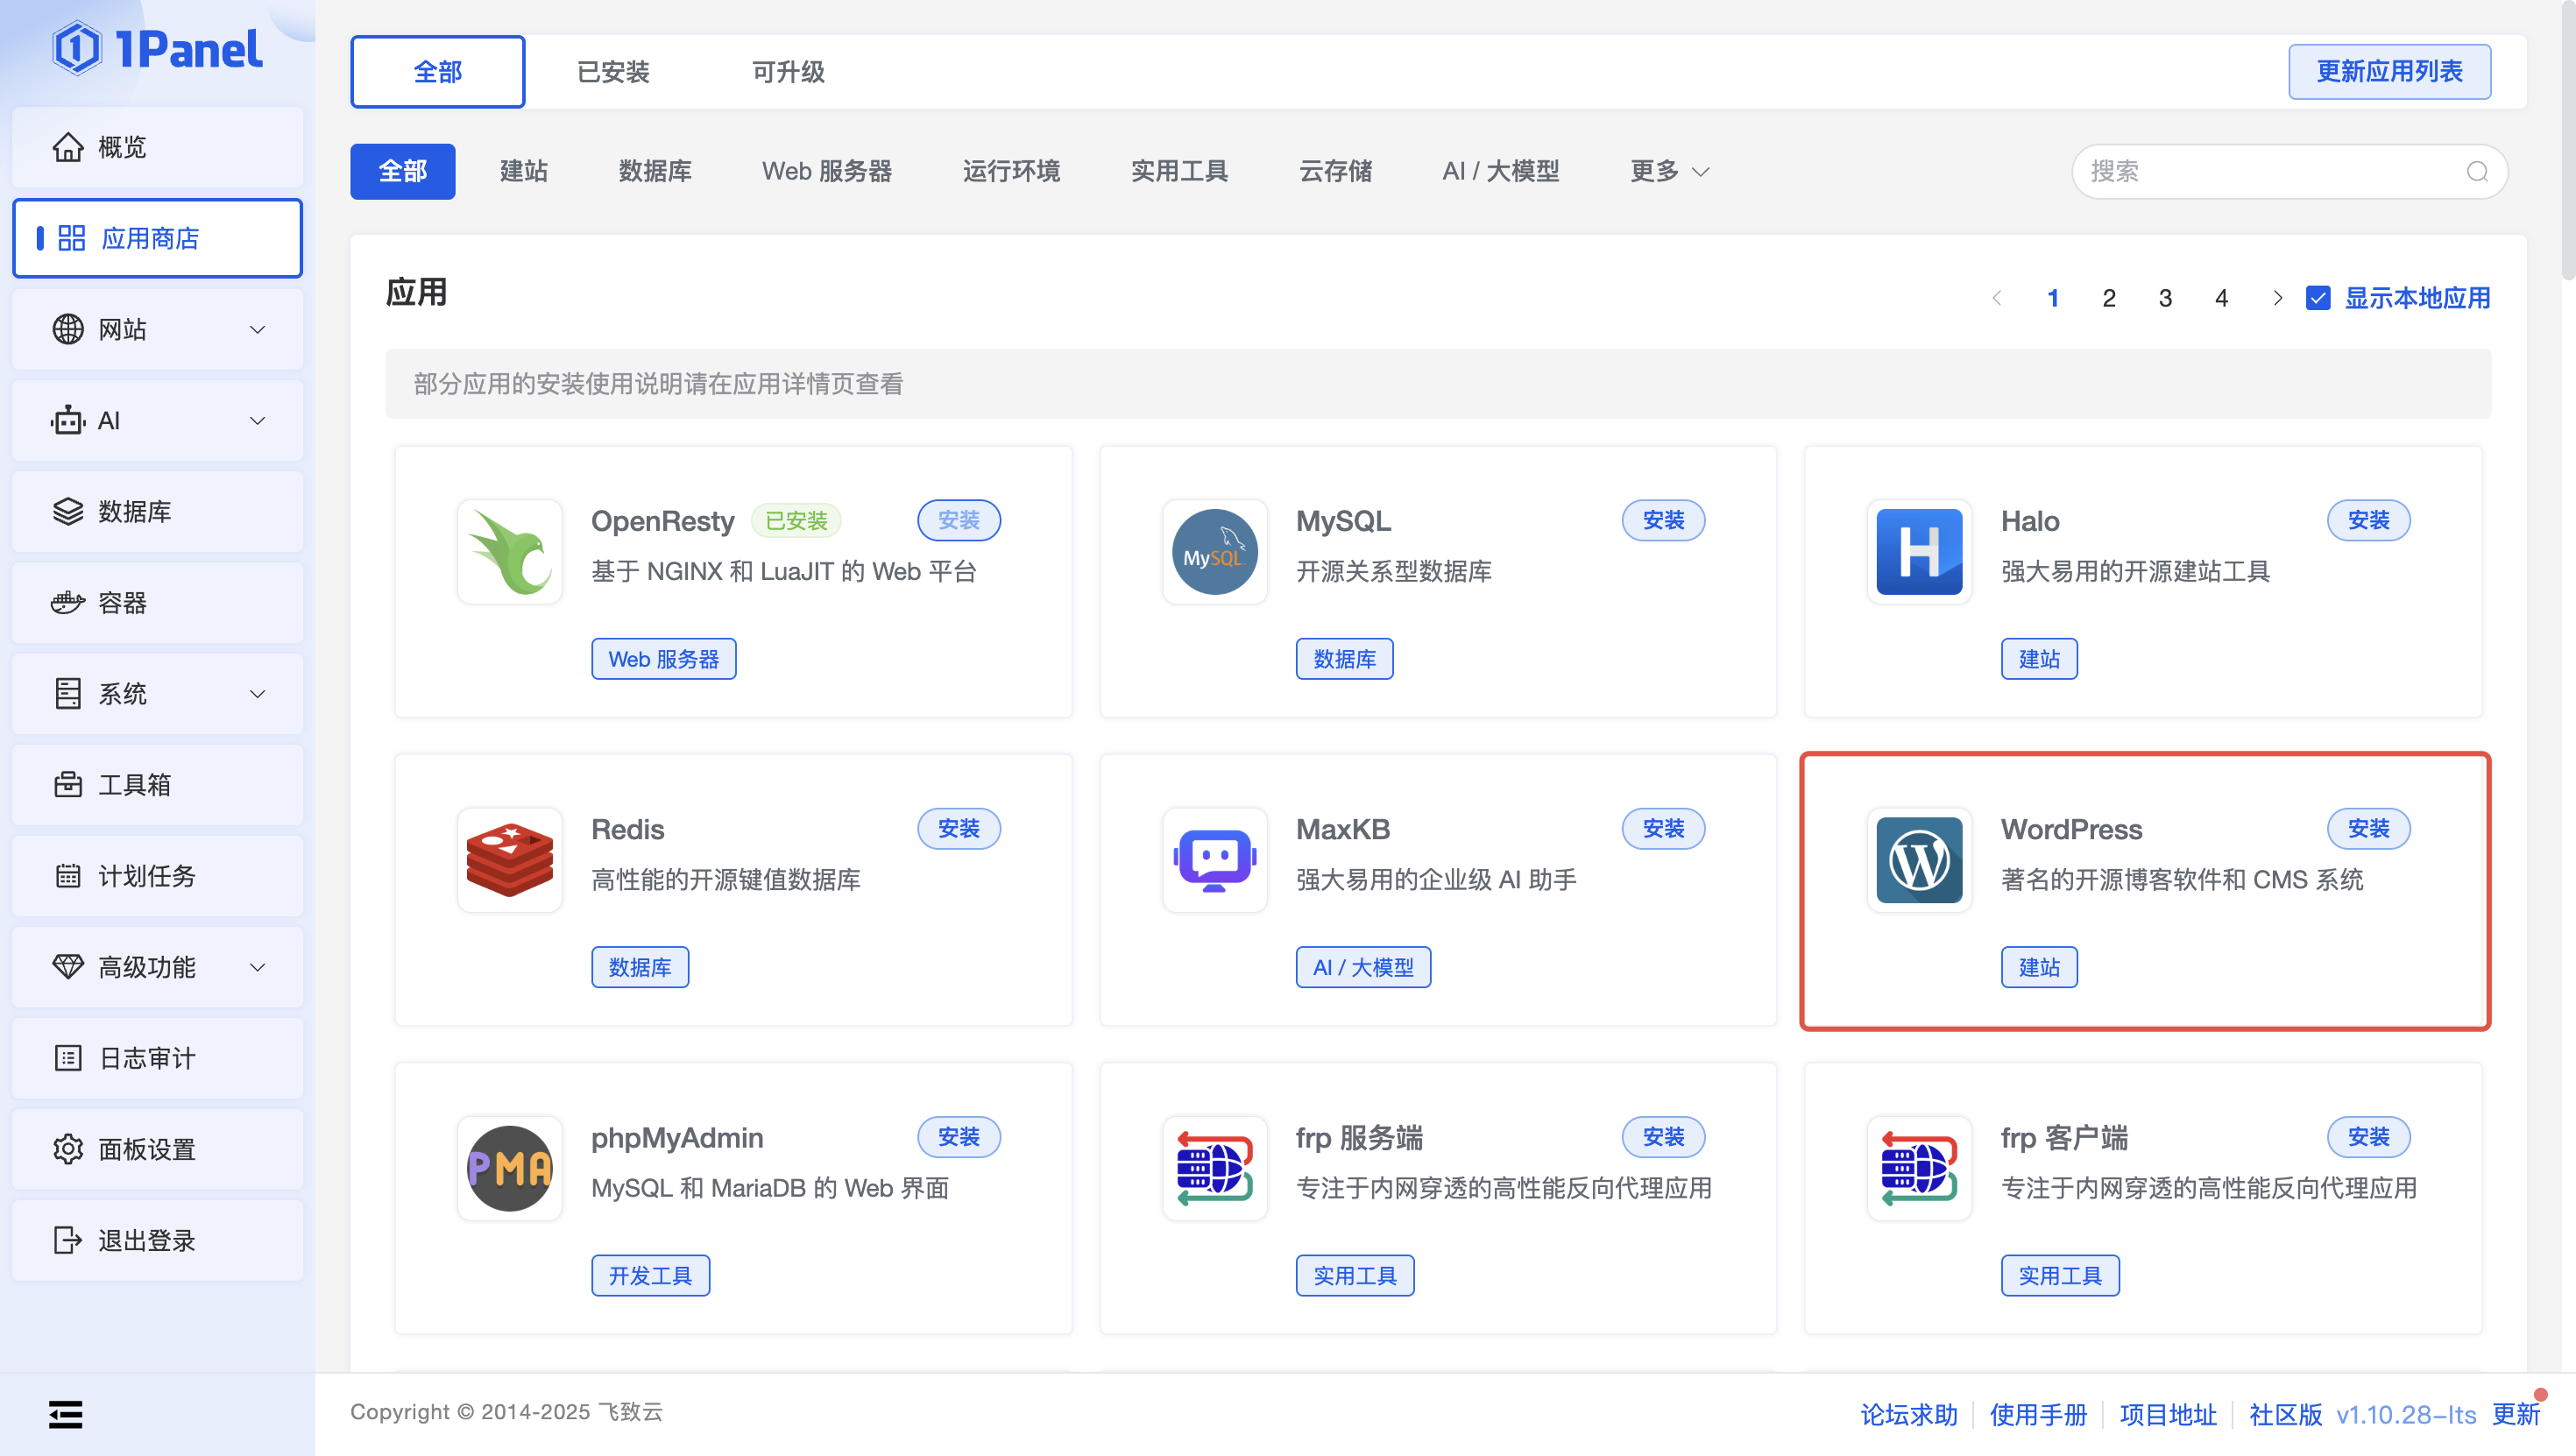Open the MaxKB app icon

pyautogui.click(x=1214, y=859)
